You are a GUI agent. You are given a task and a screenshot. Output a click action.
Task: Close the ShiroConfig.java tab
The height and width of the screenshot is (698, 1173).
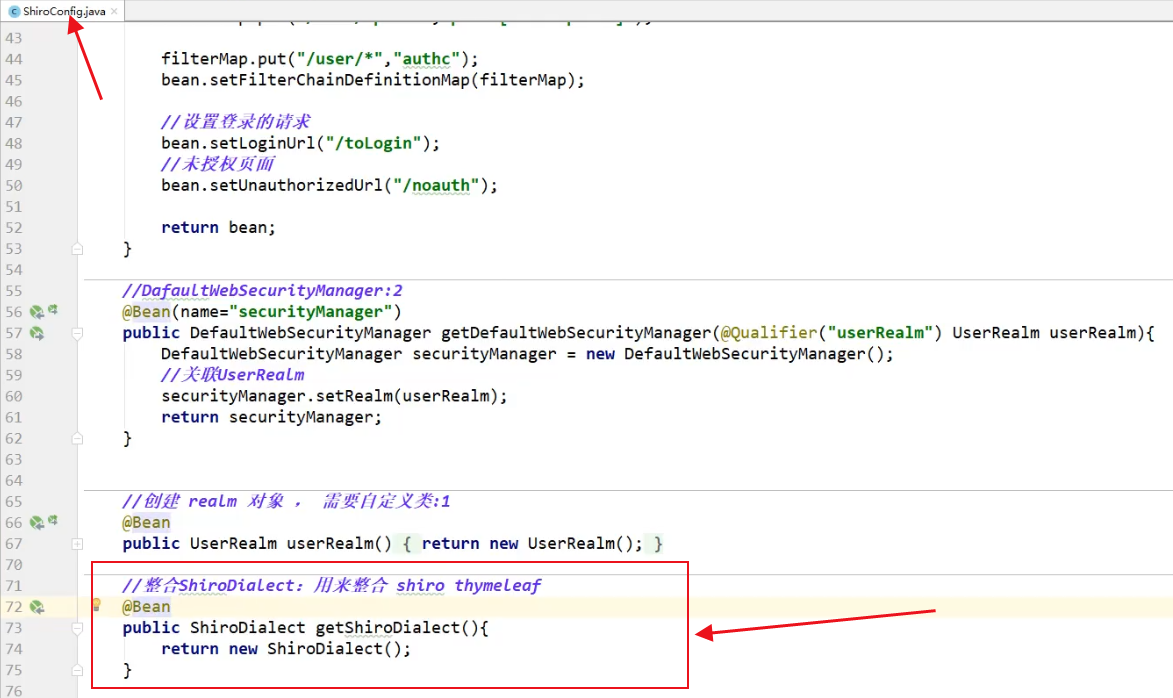point(114,11)
